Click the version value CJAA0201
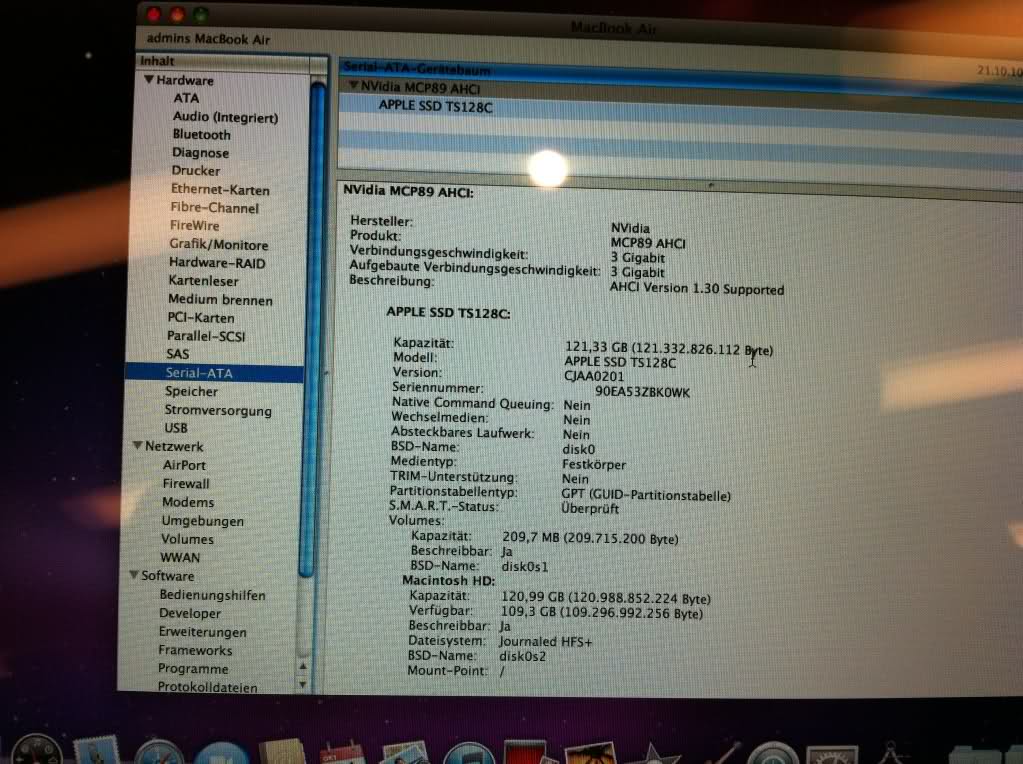This screenshot has height=764, width=1023. point(594,376)
